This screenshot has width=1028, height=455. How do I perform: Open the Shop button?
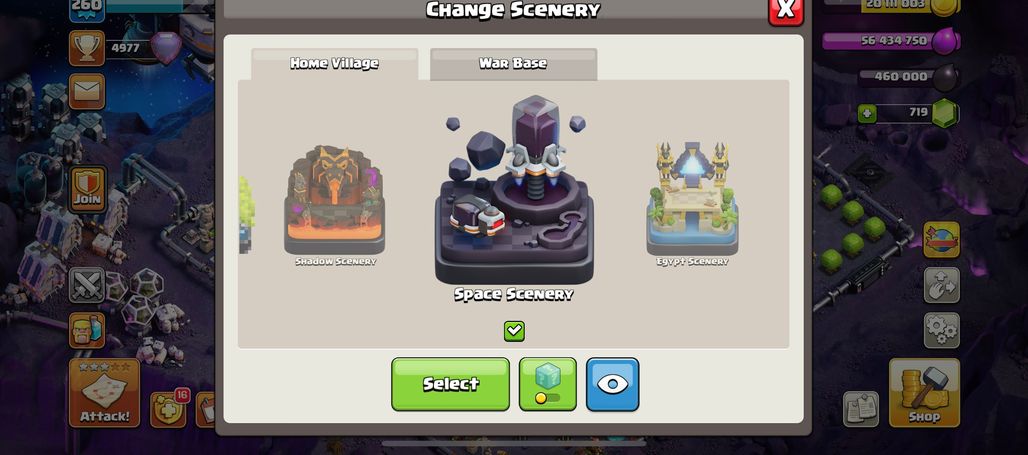pos(924,392)
